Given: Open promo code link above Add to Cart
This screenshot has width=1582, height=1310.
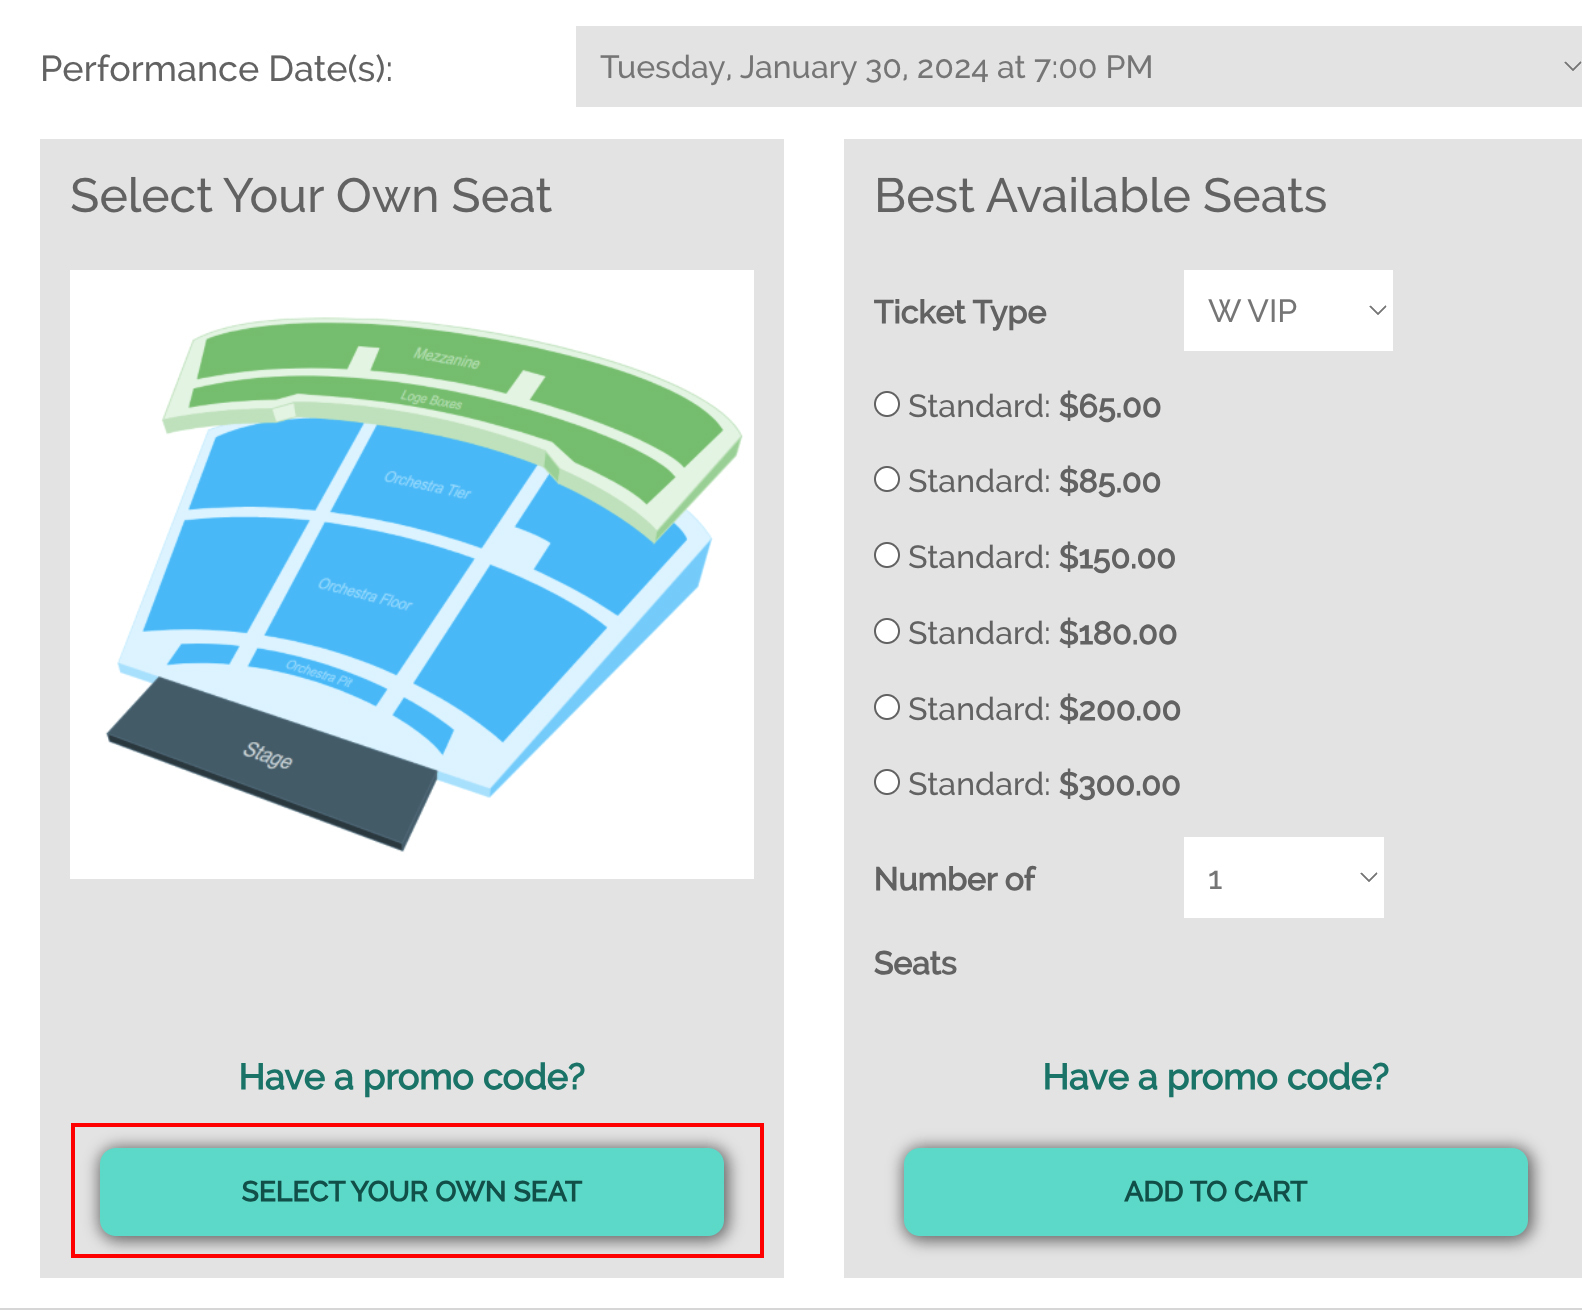Looking at the screenshot, I should 1215,1077.
